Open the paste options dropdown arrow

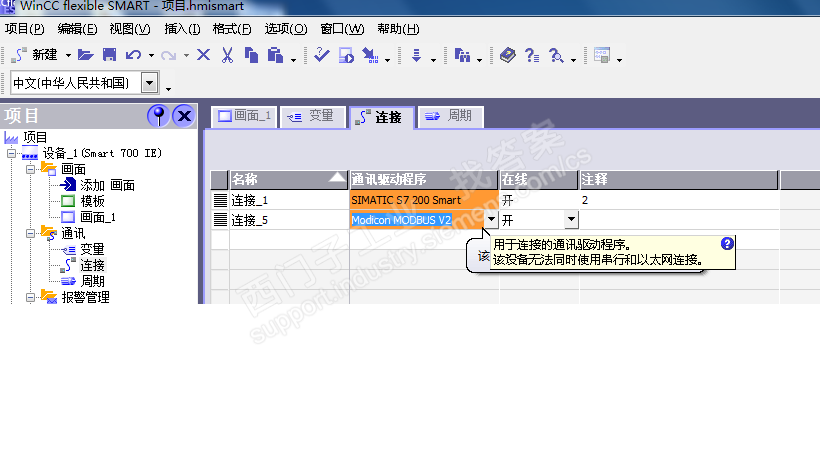point(293,60)
